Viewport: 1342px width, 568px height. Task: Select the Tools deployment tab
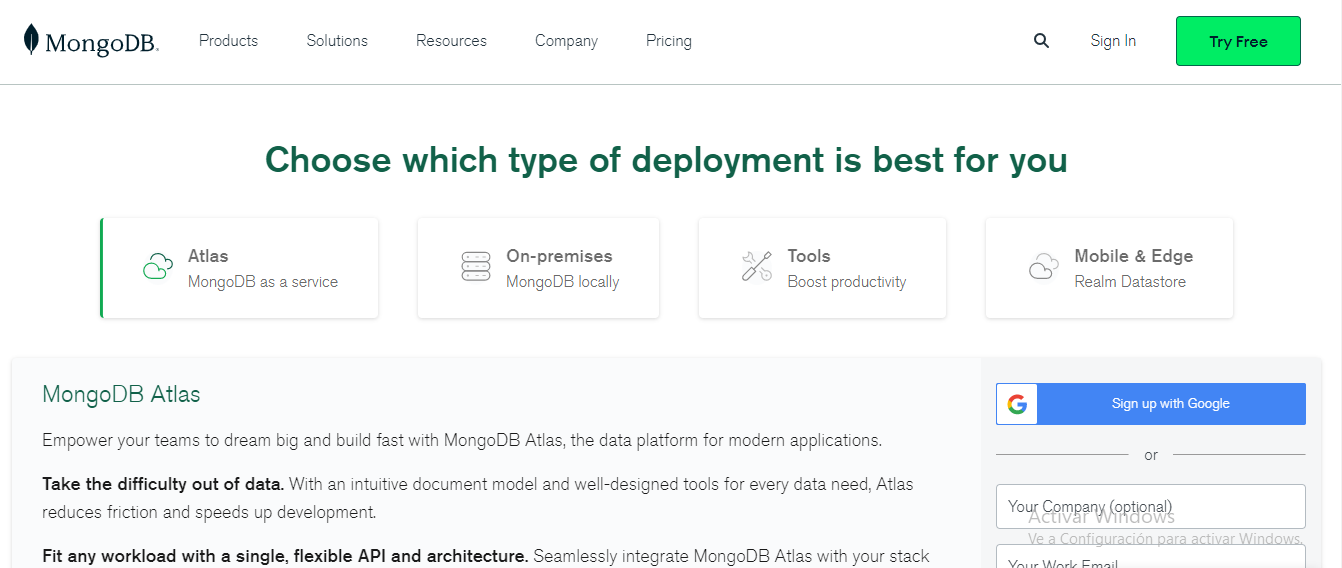click(x=822, y=268)
